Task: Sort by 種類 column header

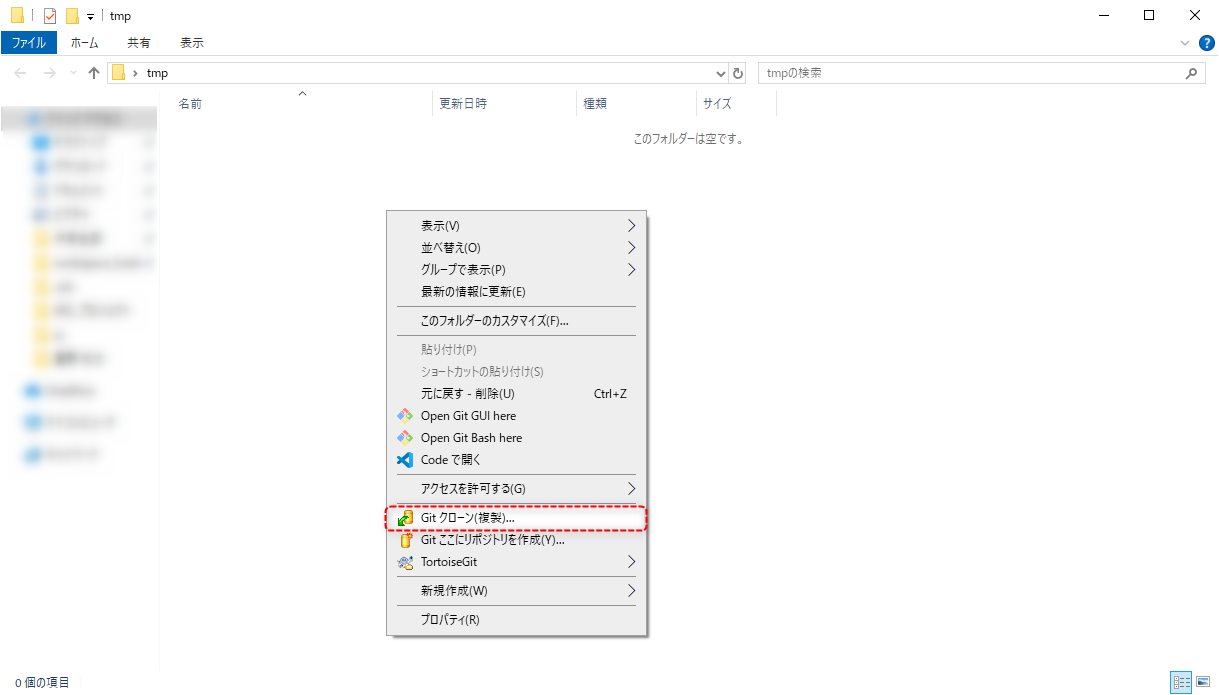Action: tap(636, 103)
